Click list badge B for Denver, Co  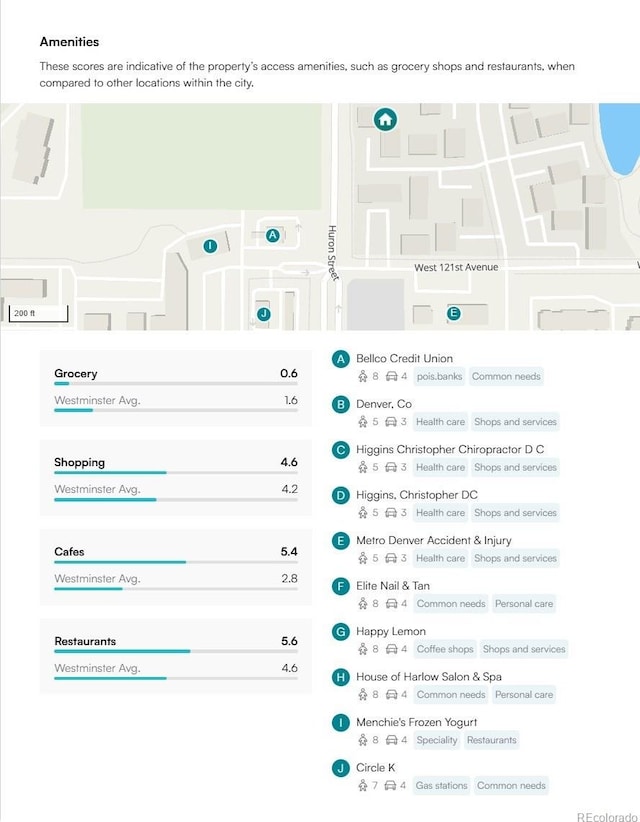click(x=341, y=405)
